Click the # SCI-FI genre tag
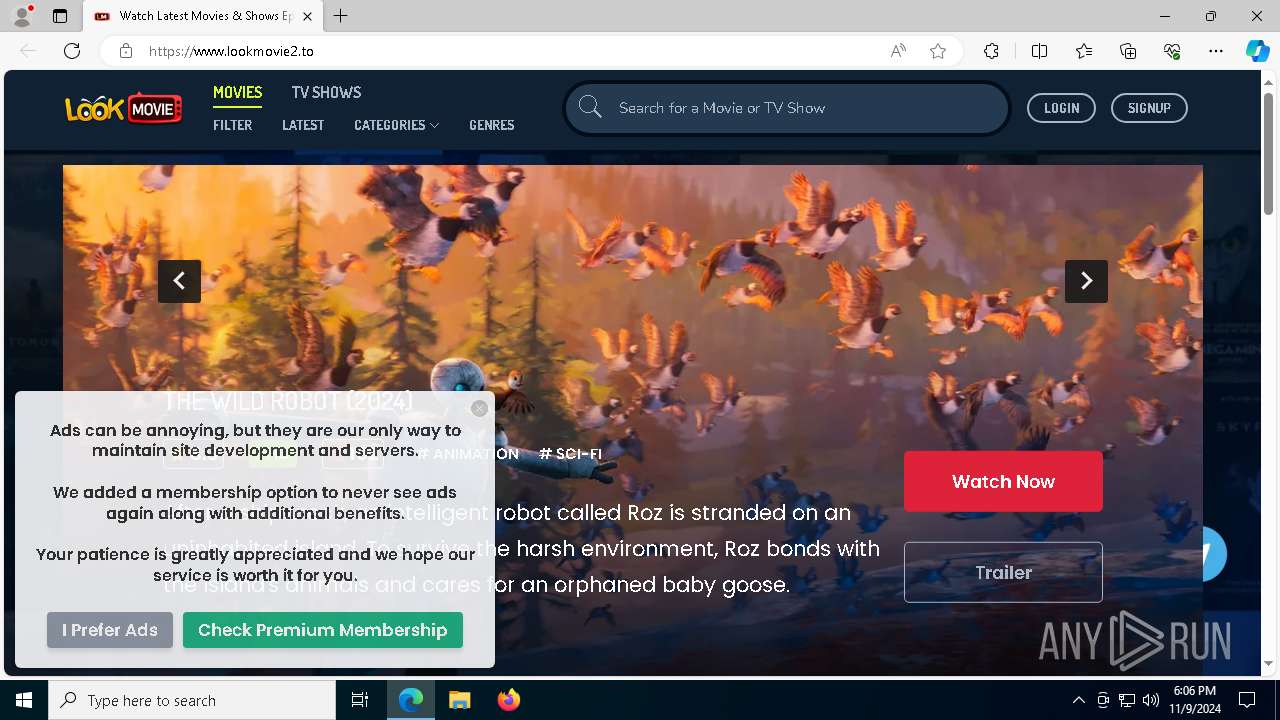 (x=570, y=454)
